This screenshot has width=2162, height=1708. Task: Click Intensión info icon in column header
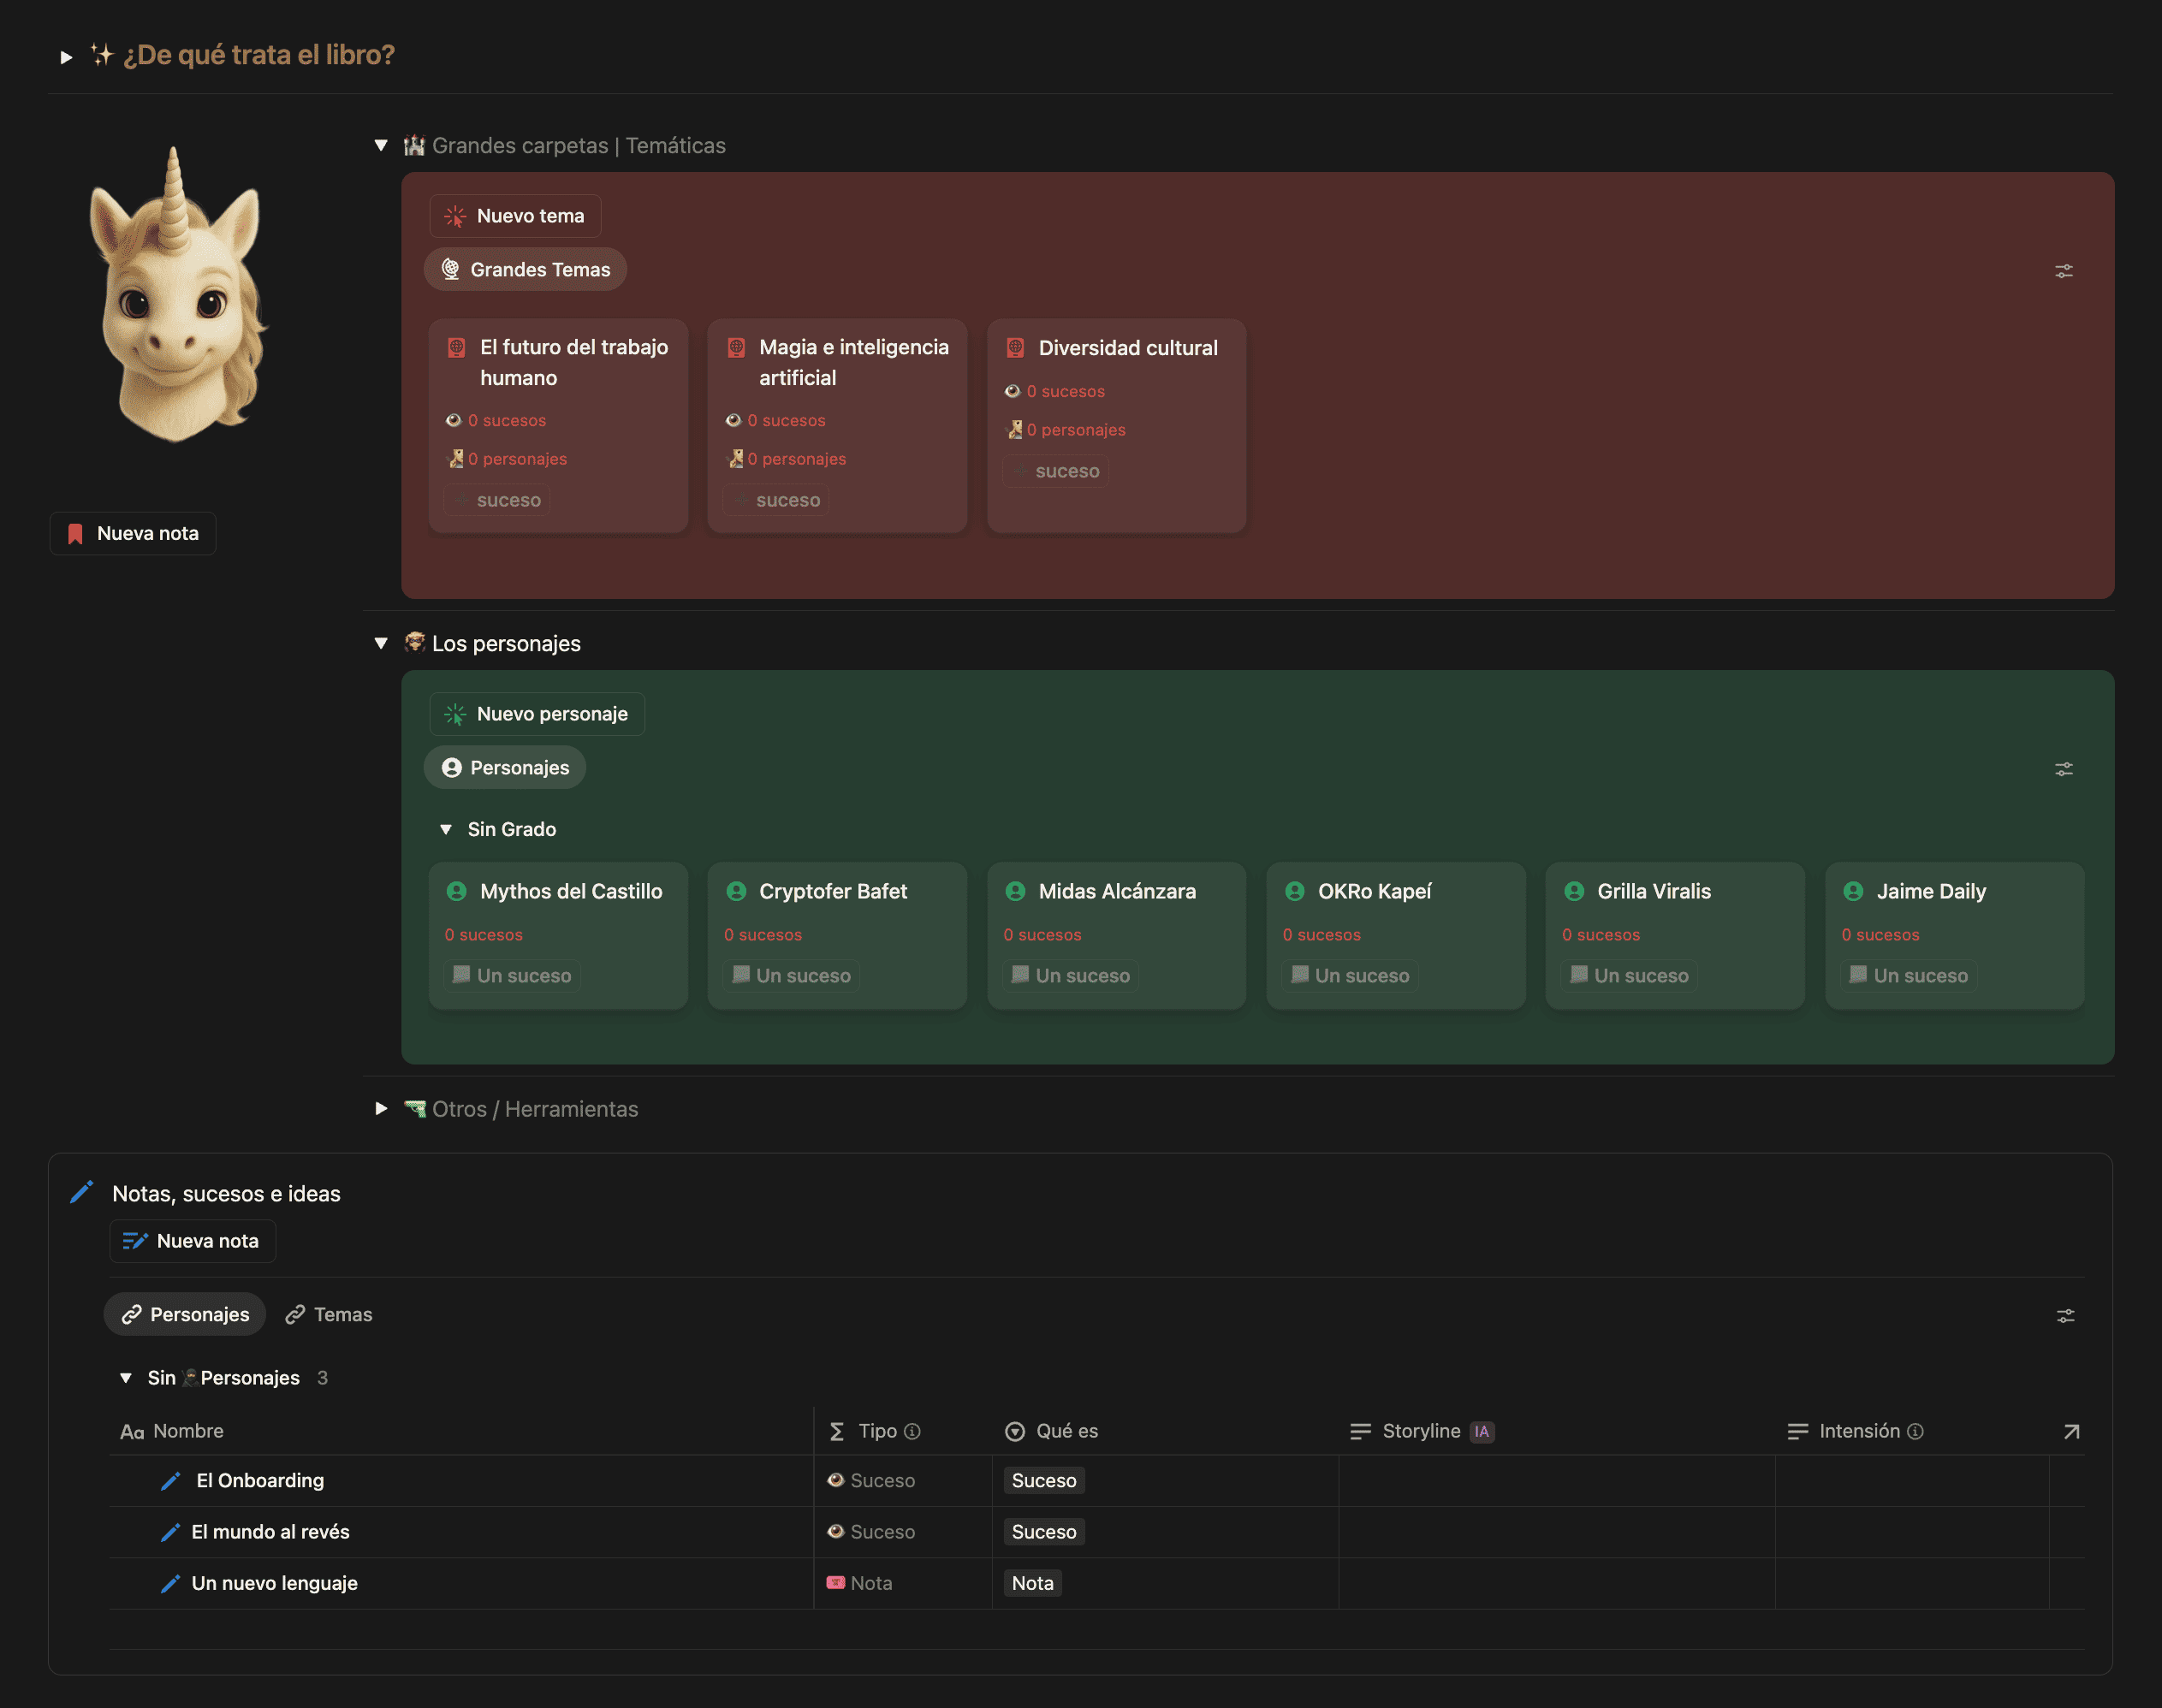coord(1915,1432)
